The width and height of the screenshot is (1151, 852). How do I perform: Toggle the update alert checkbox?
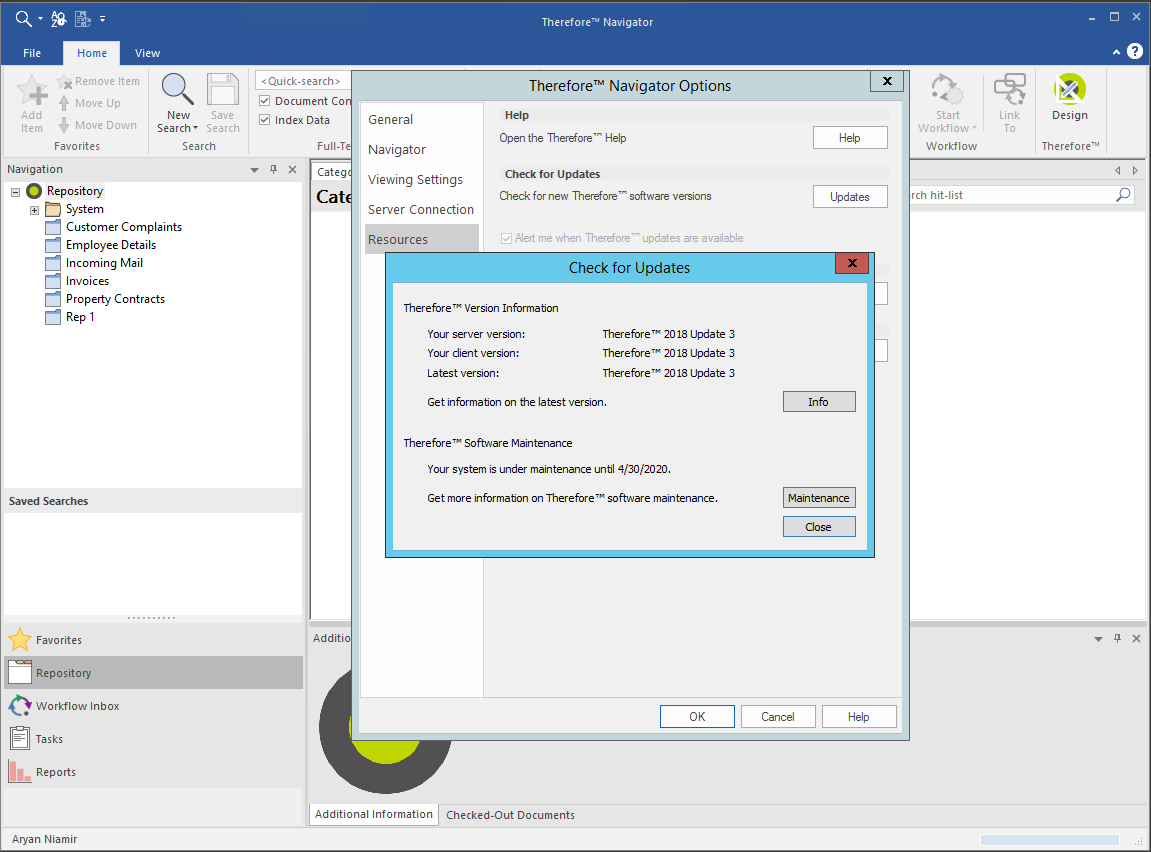click(506, 238)
